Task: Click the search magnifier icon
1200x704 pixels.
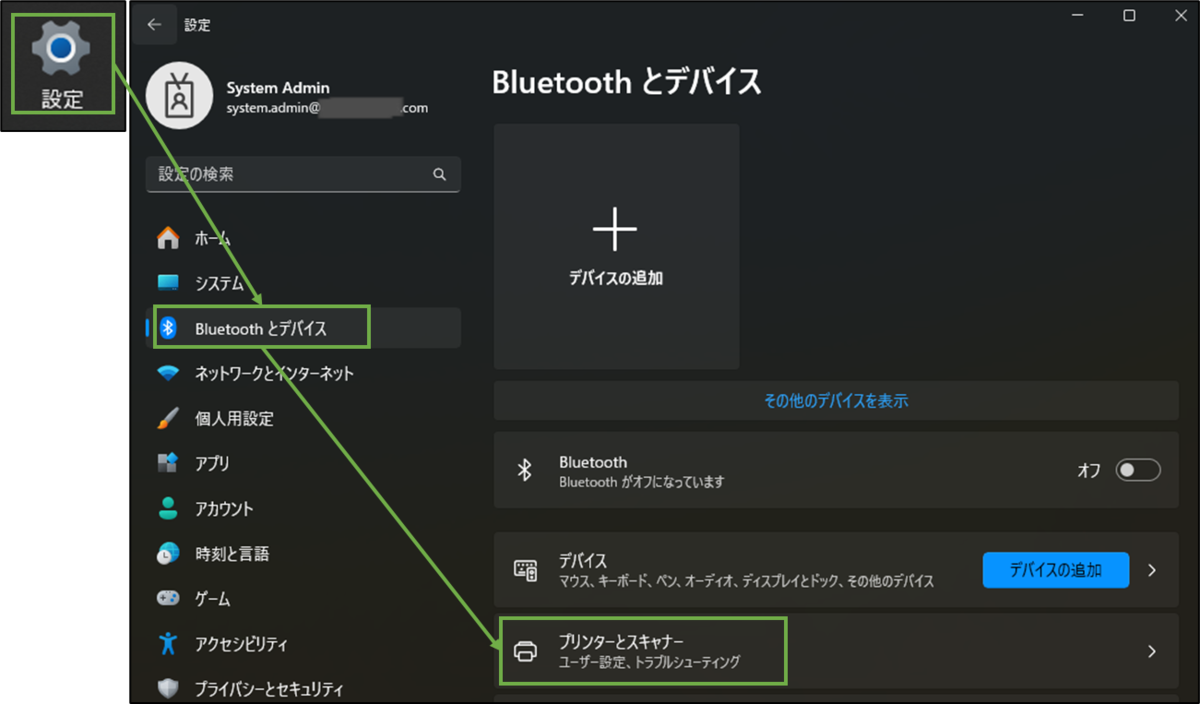Action: pos(439,174)
